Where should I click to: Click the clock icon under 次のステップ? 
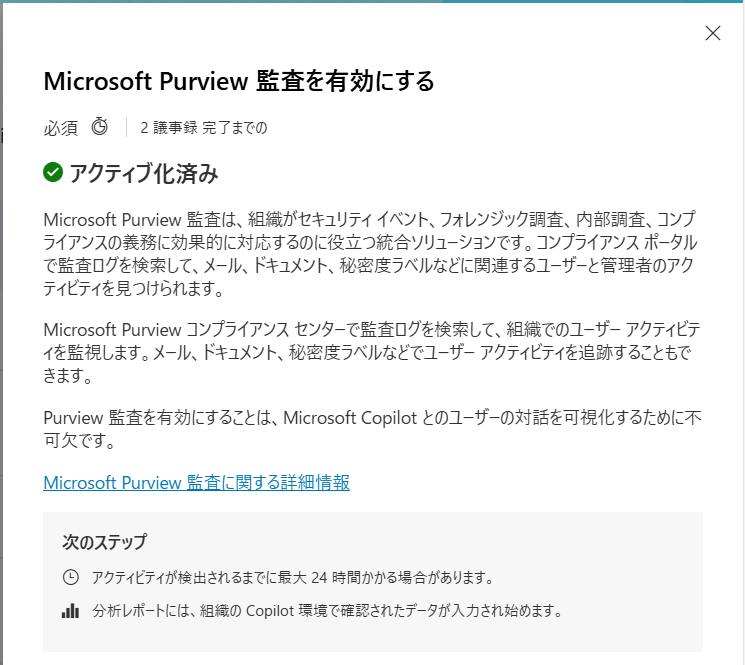pyautogui.click(x=71, y=577)
